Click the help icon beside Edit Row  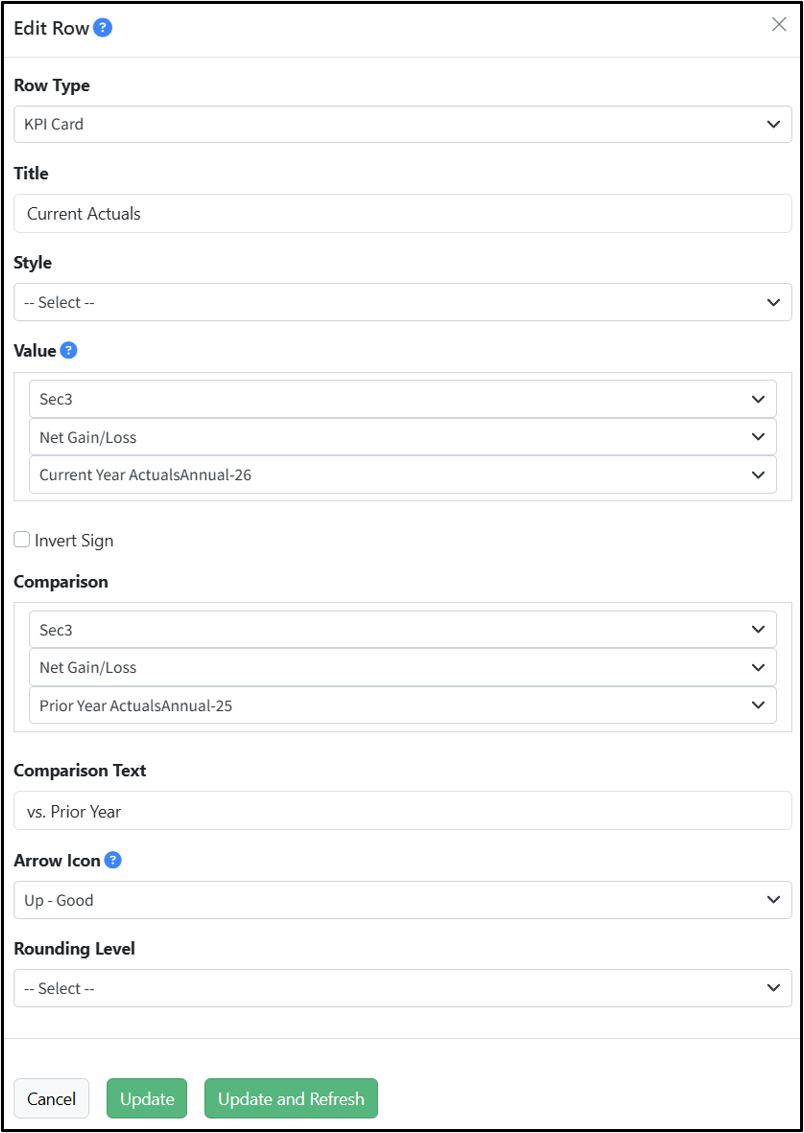103,28
